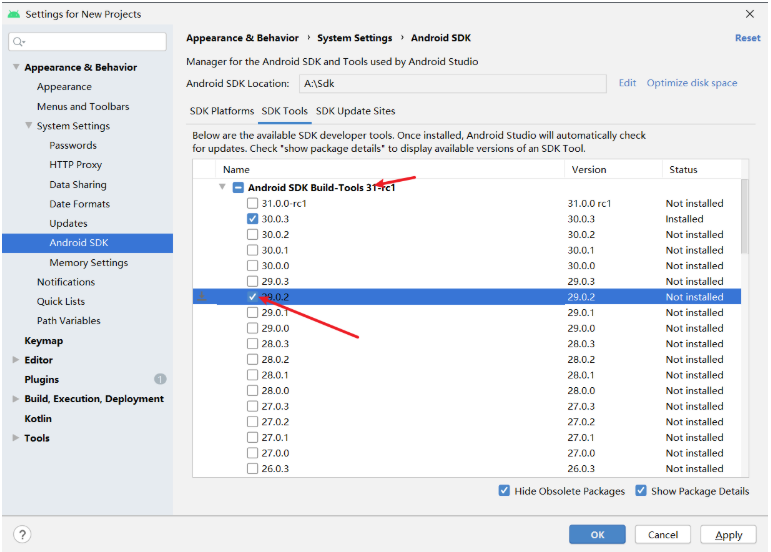Open Plugins settings
The image size is (771, 552).
[x=42, y=379]
